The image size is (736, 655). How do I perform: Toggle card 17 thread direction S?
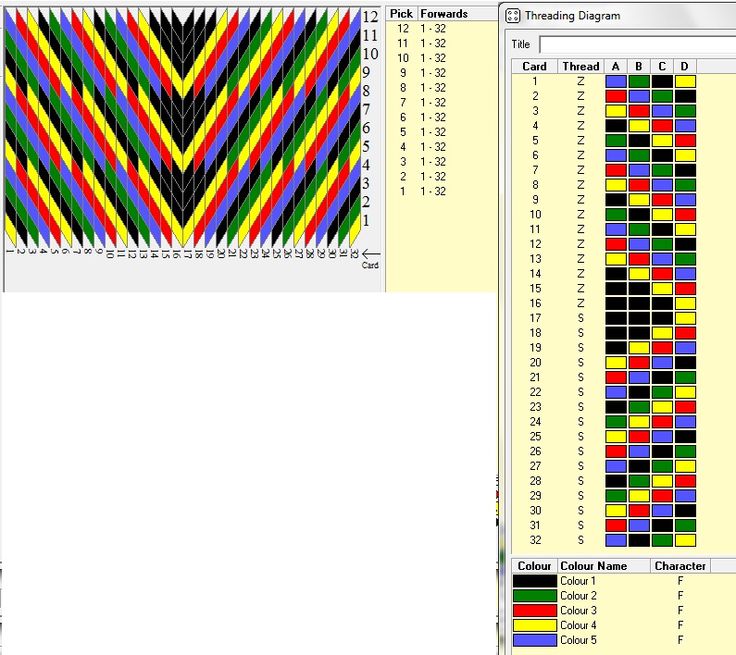pyautogui.click(x=581, y=318)
